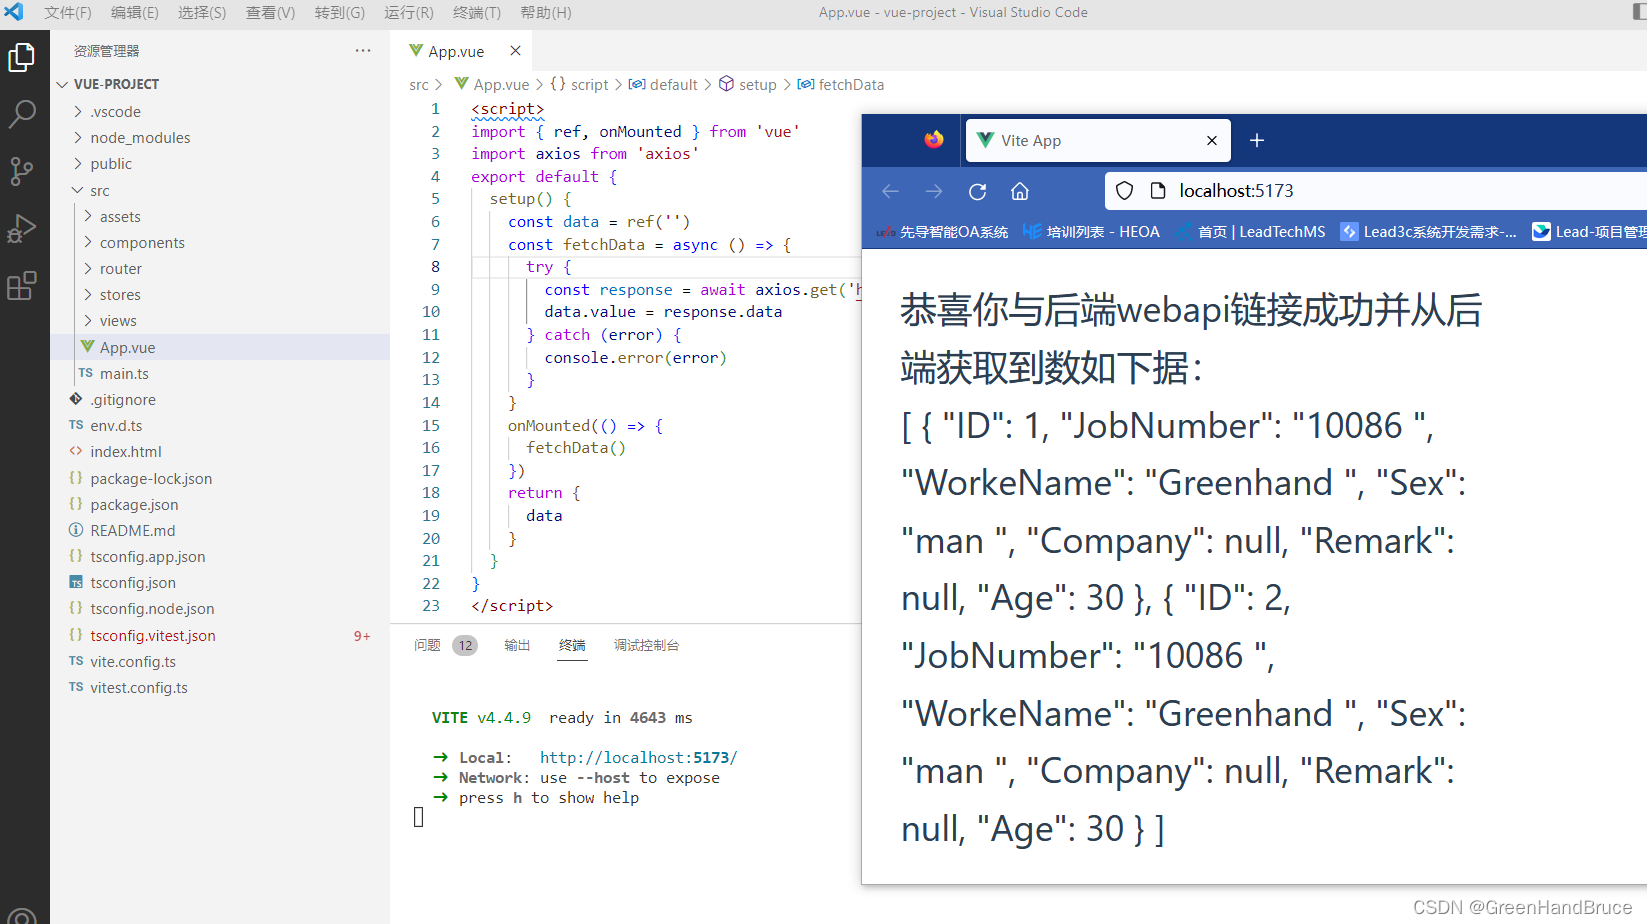Switch to the 调试控制台 panel tab
Image resolution: width=1647 pixels, height=924 pixels.
(646, 645)
